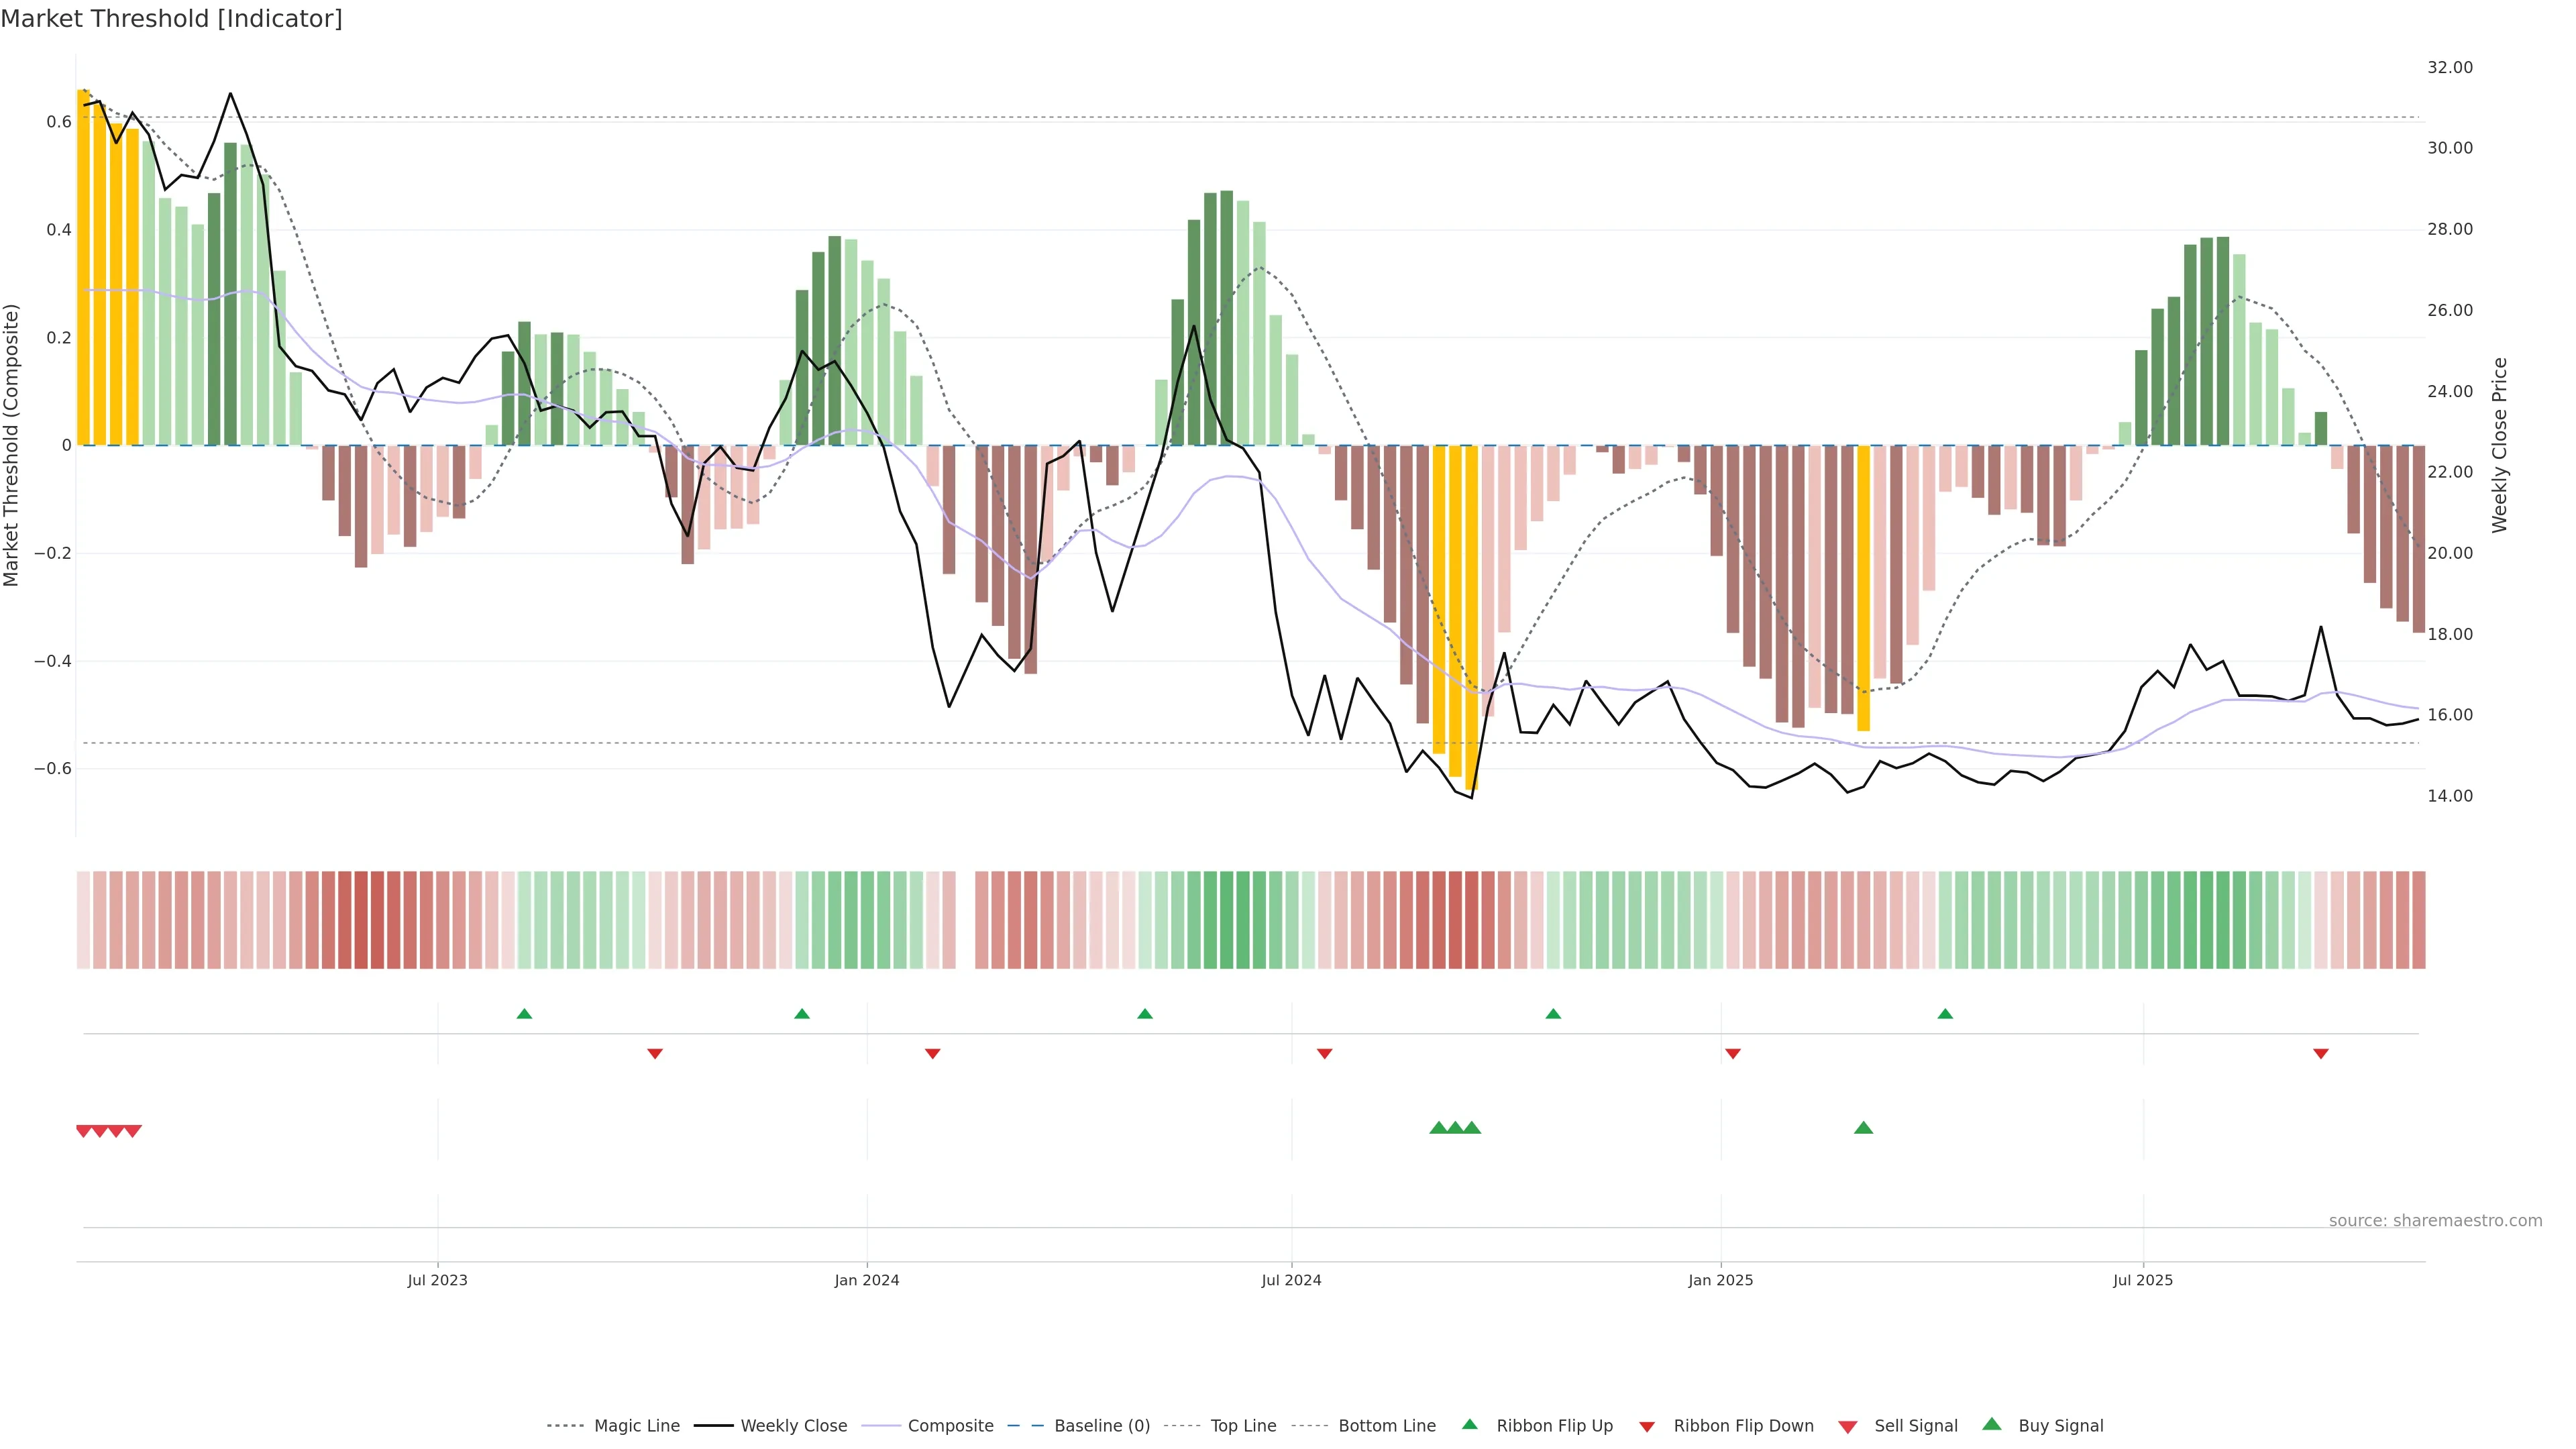Click the first green ribbon flip up marker
Viewport: 2576px width, 1449px height.
(524, 1014)
